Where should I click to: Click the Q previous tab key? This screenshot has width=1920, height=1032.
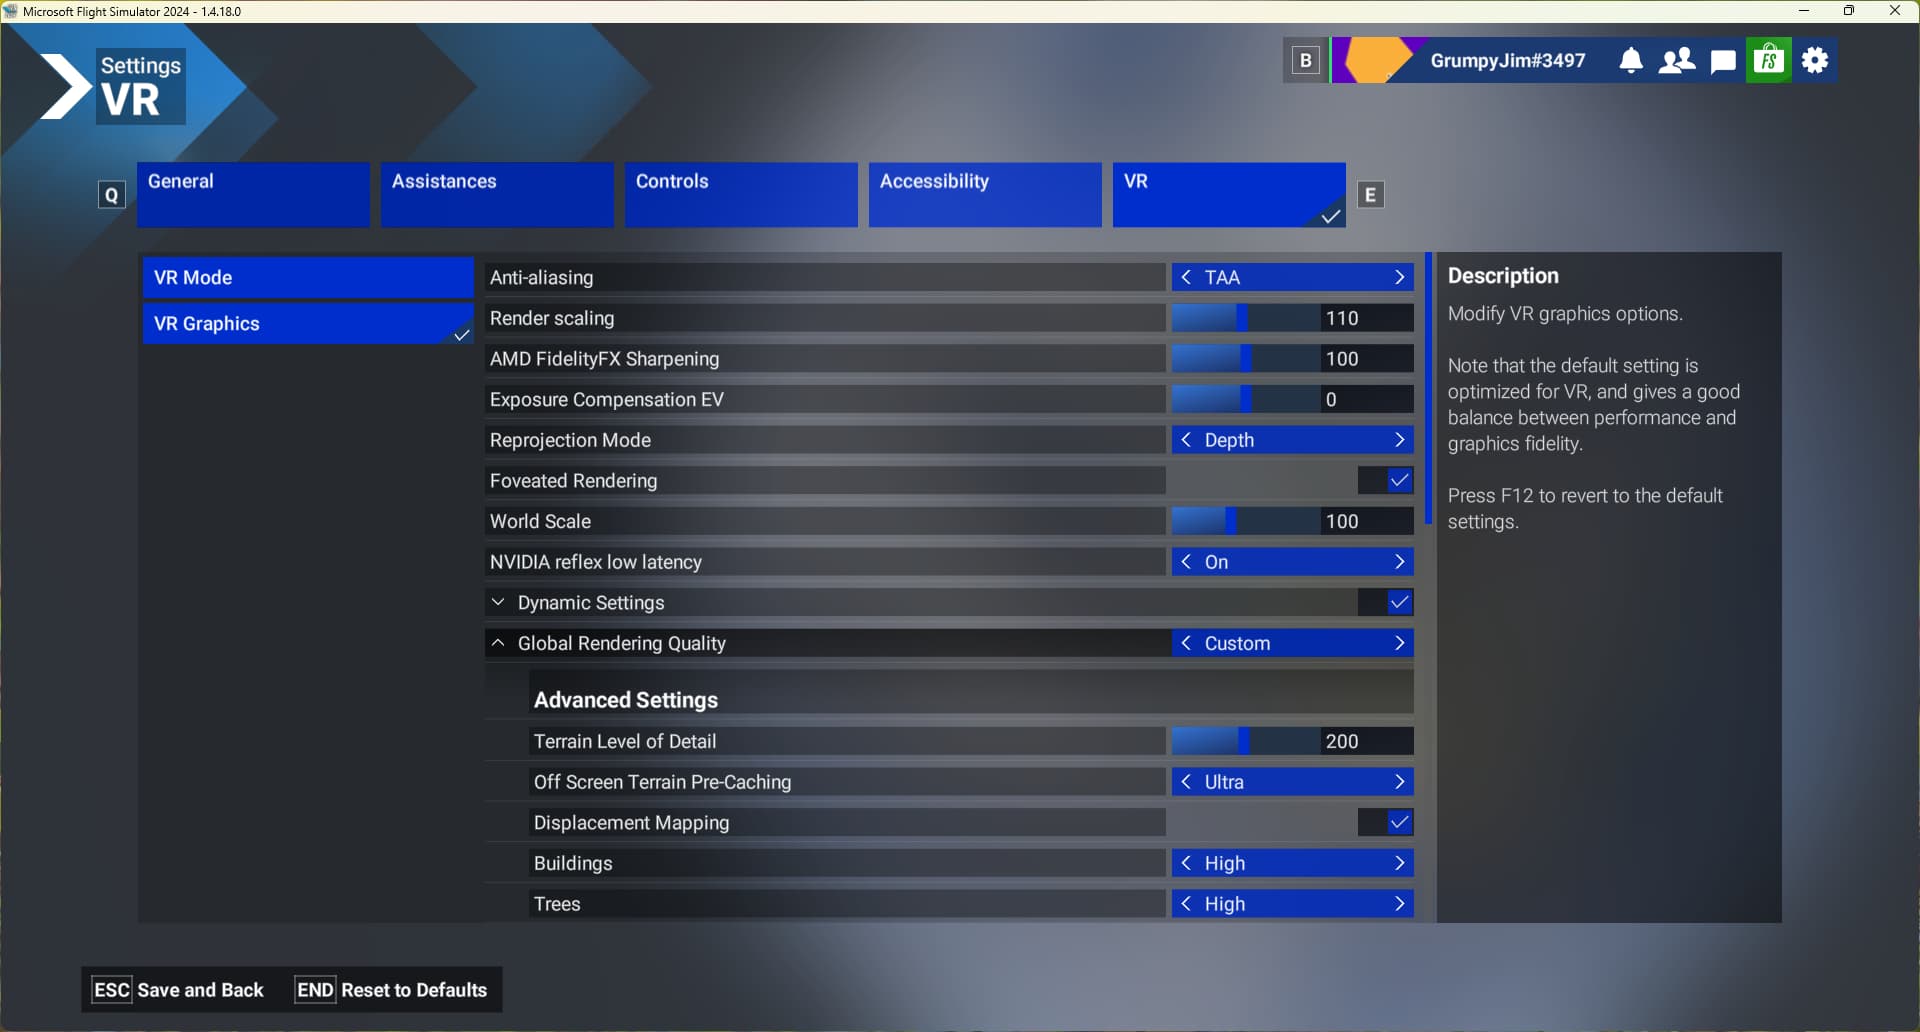click(112, 195)
